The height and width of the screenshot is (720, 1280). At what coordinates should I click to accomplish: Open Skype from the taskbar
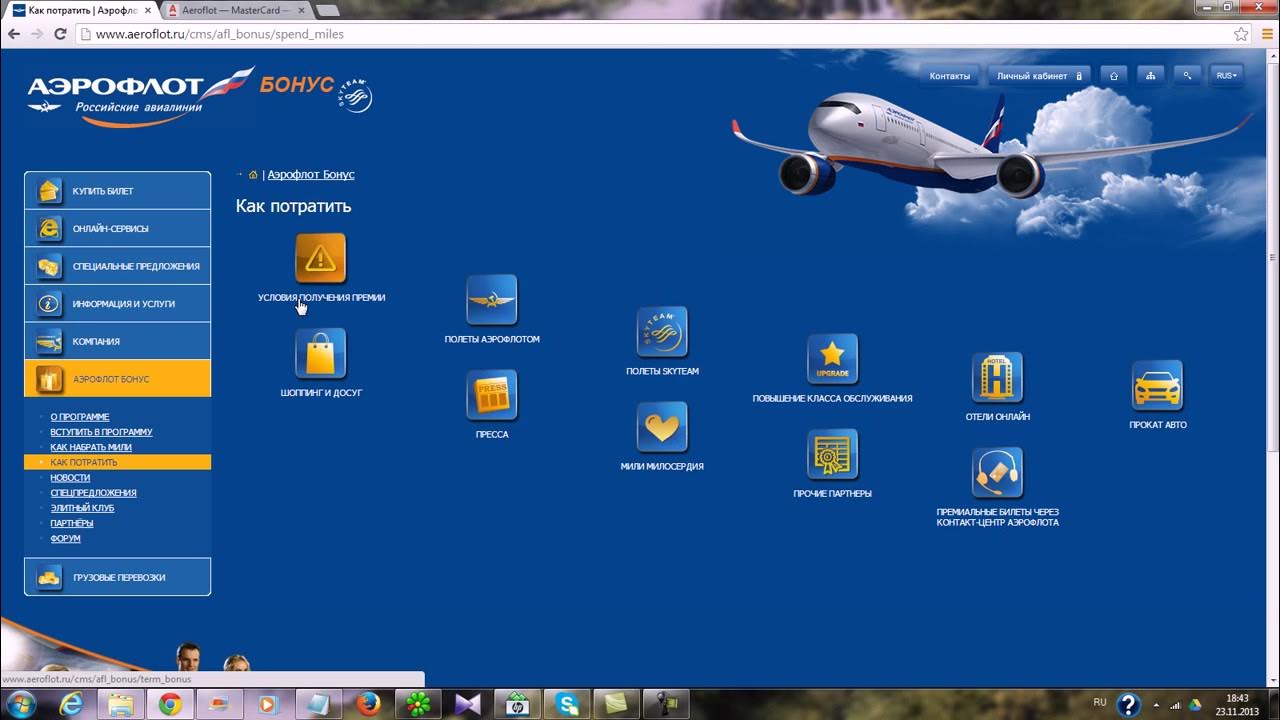[568, 704]
